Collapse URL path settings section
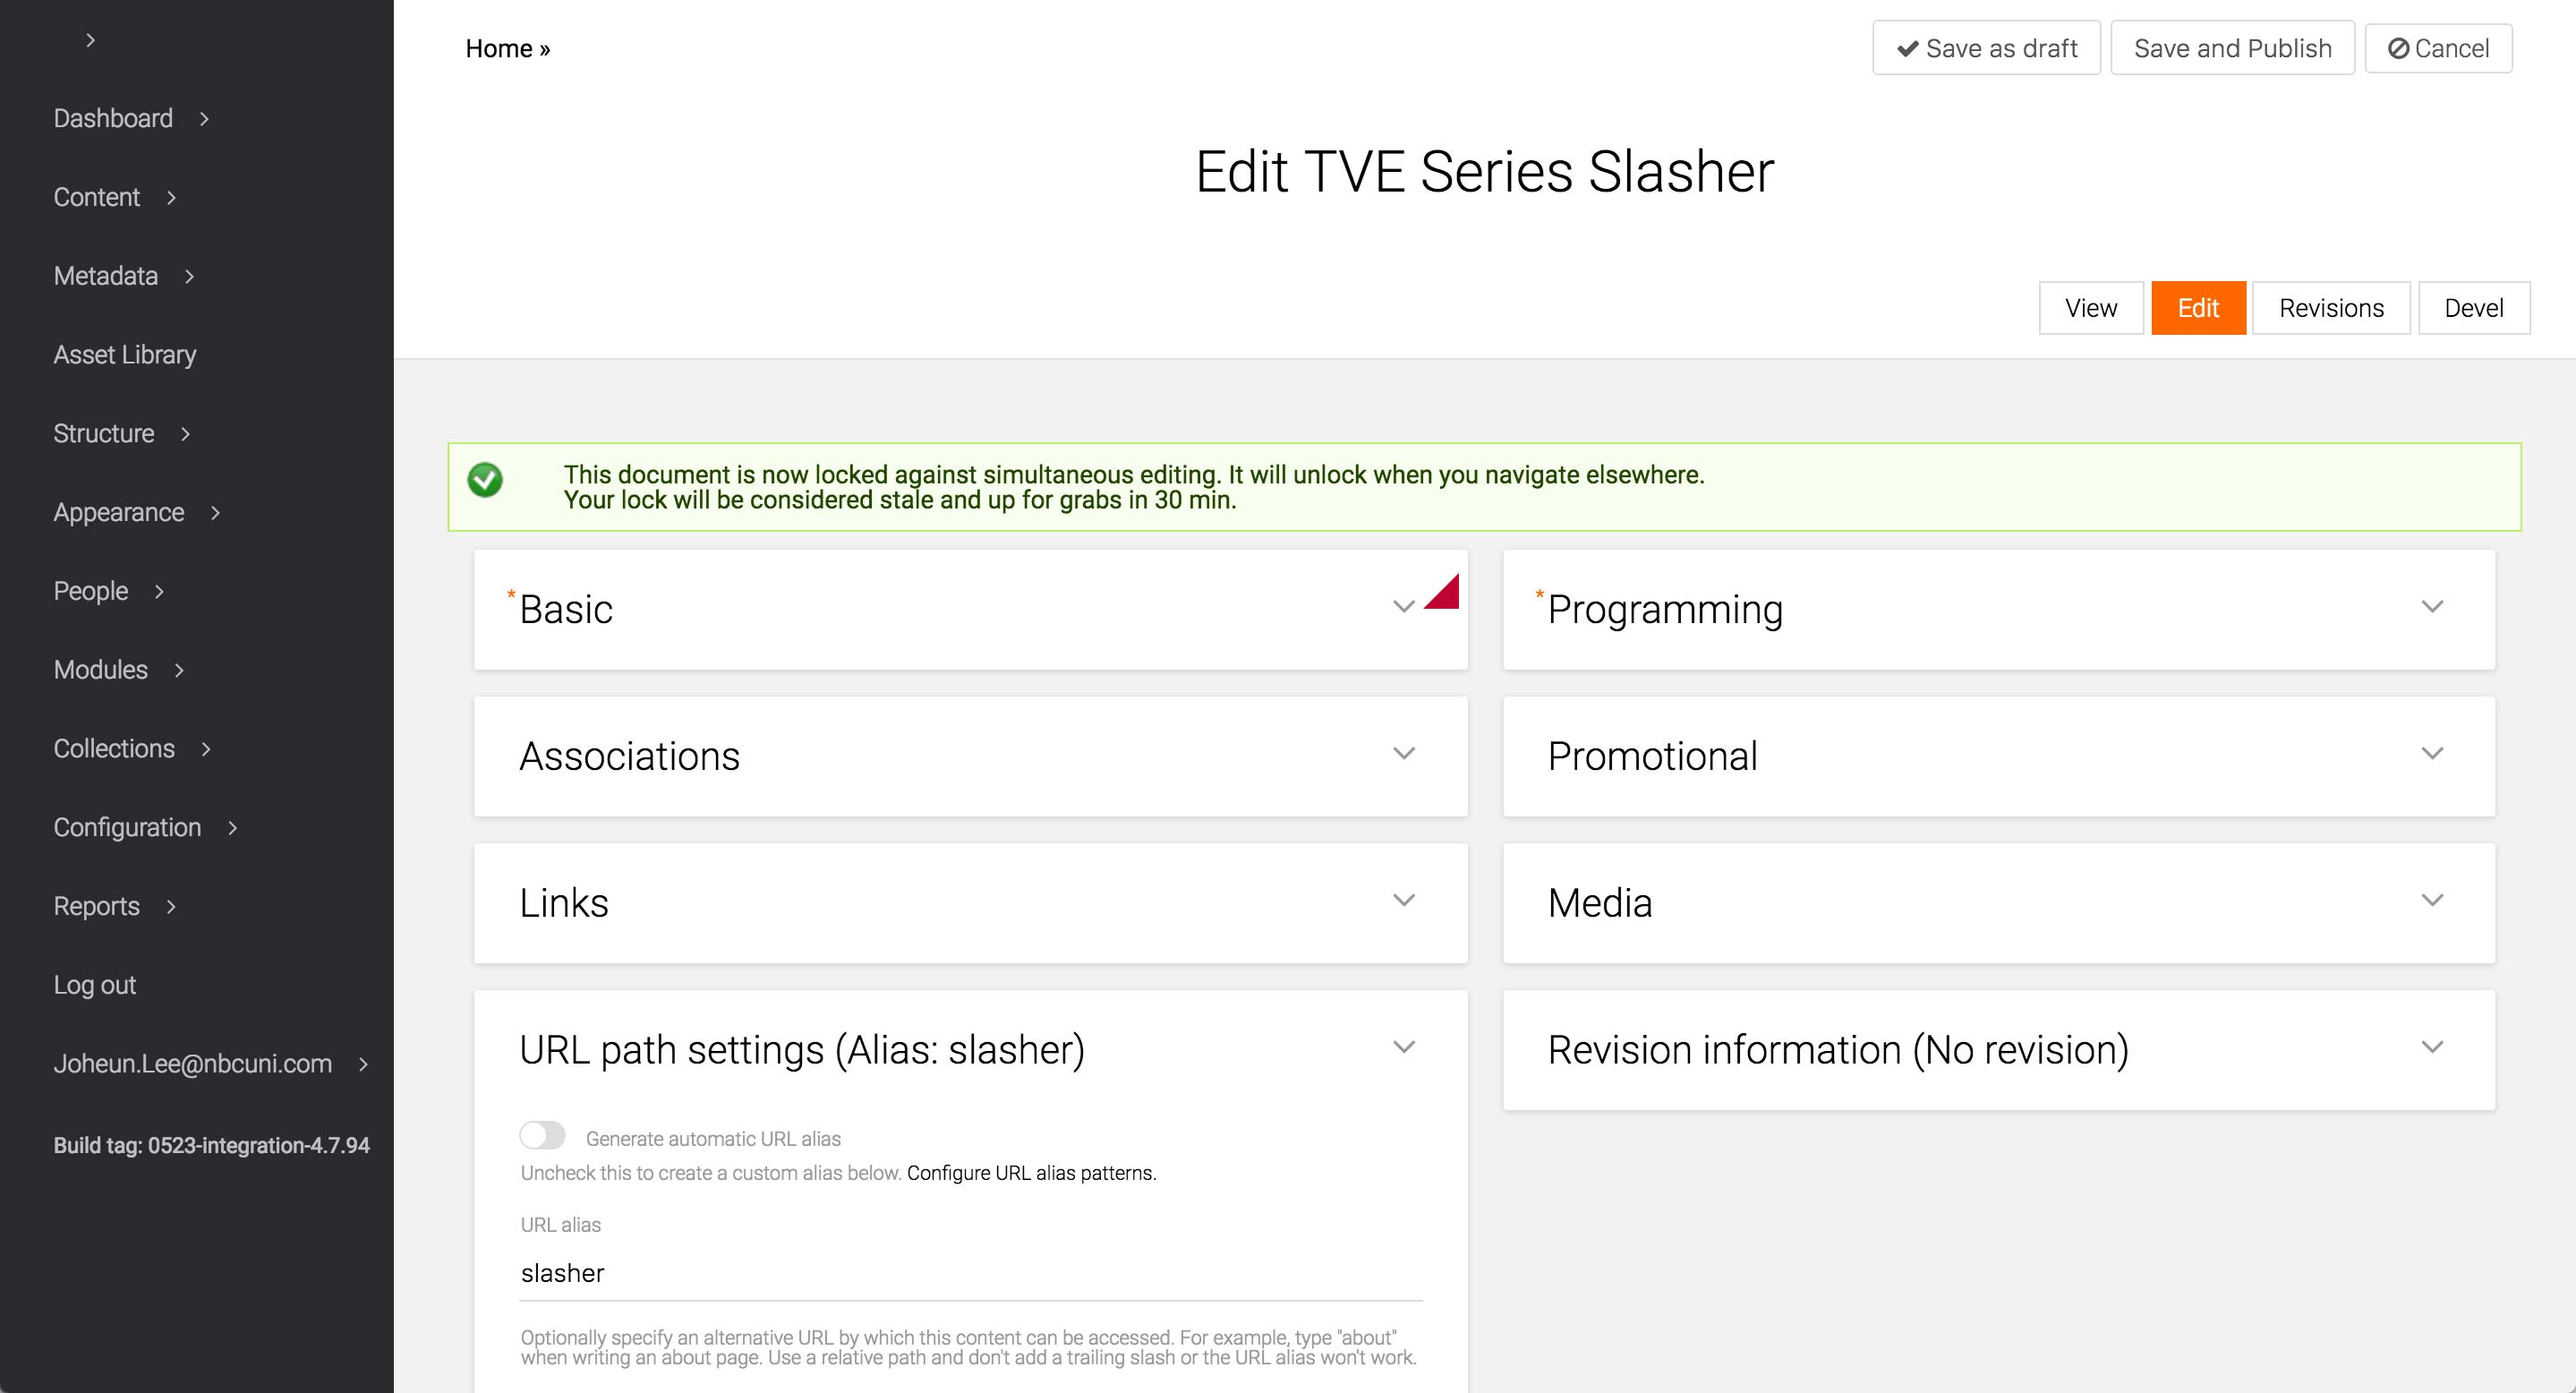This screenshot has width=2576, height=1393. point(1404,1048)
